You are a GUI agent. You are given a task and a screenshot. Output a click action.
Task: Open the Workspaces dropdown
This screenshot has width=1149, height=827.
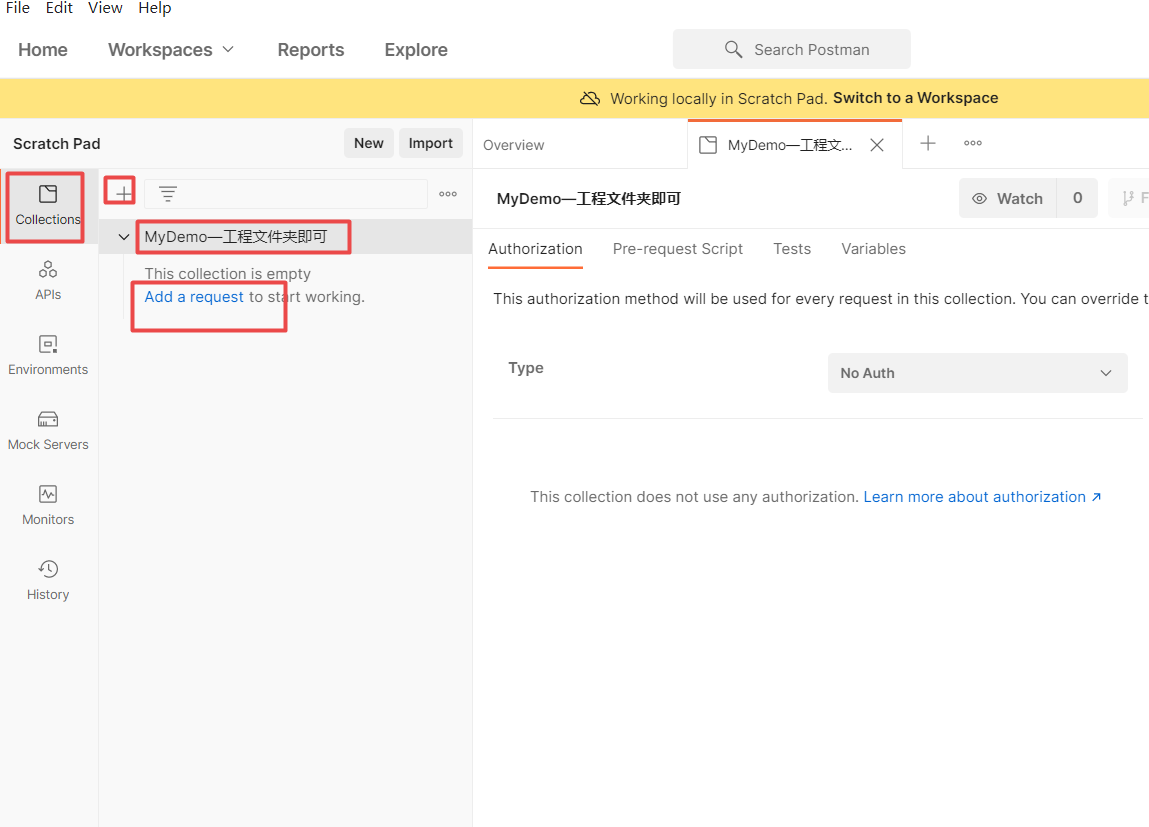pos(171,50)
